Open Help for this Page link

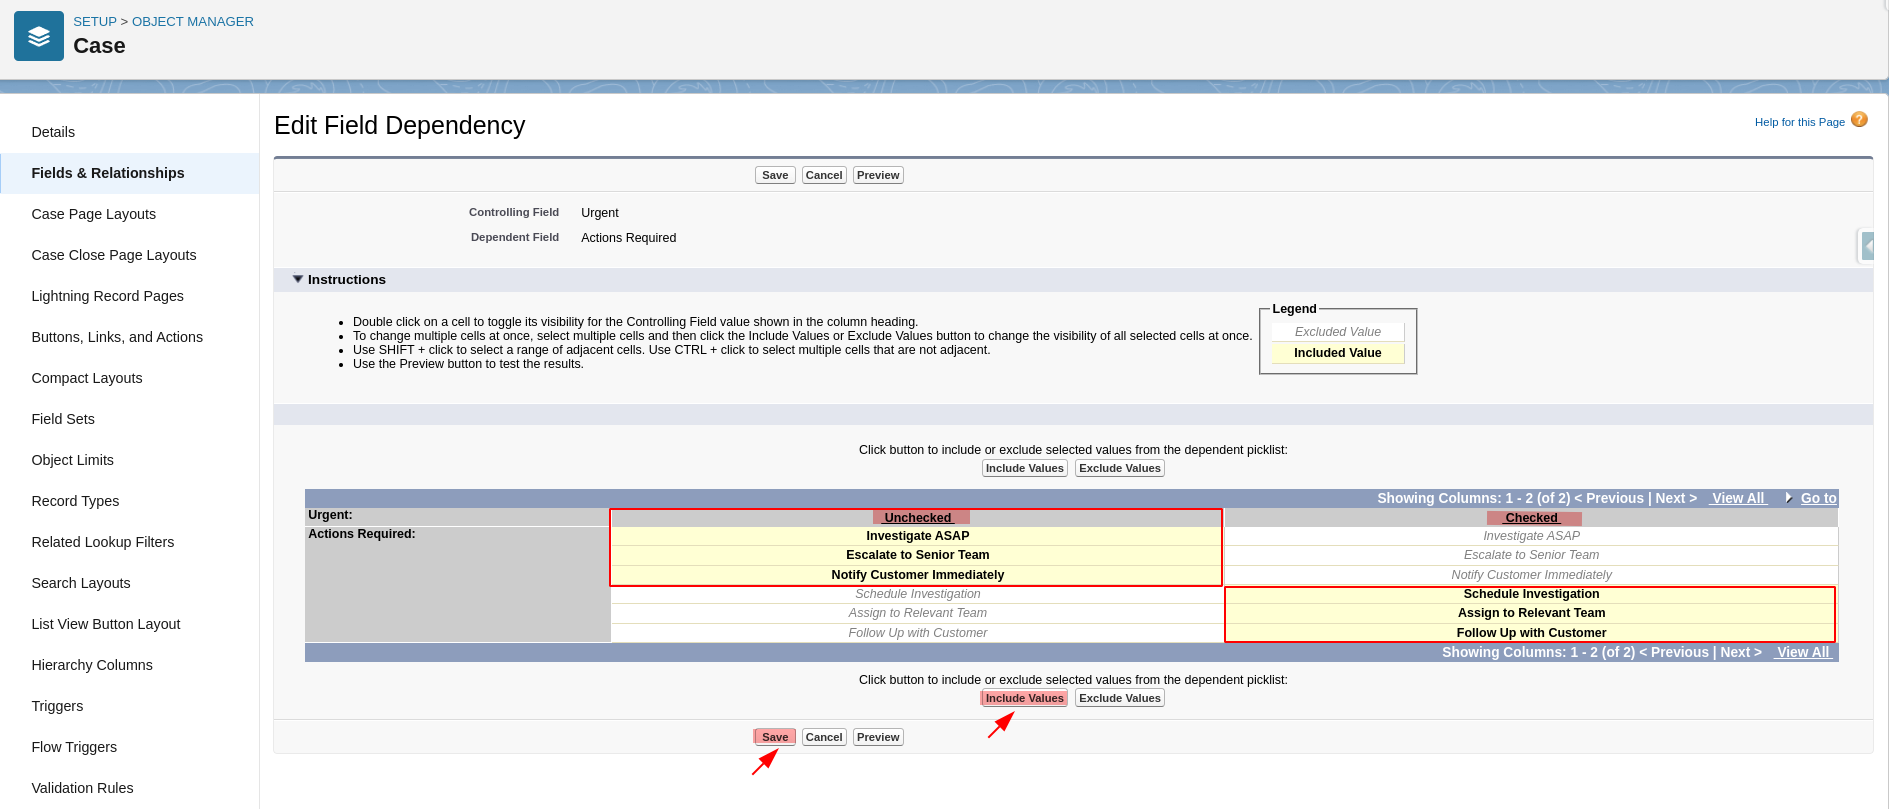(x=1800, y=122)
